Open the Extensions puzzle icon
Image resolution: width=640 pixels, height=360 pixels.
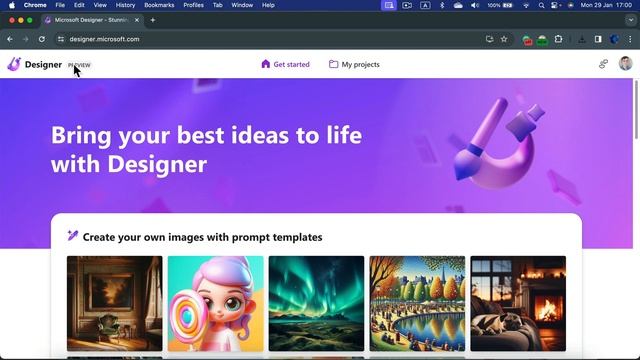pos(558,39)
